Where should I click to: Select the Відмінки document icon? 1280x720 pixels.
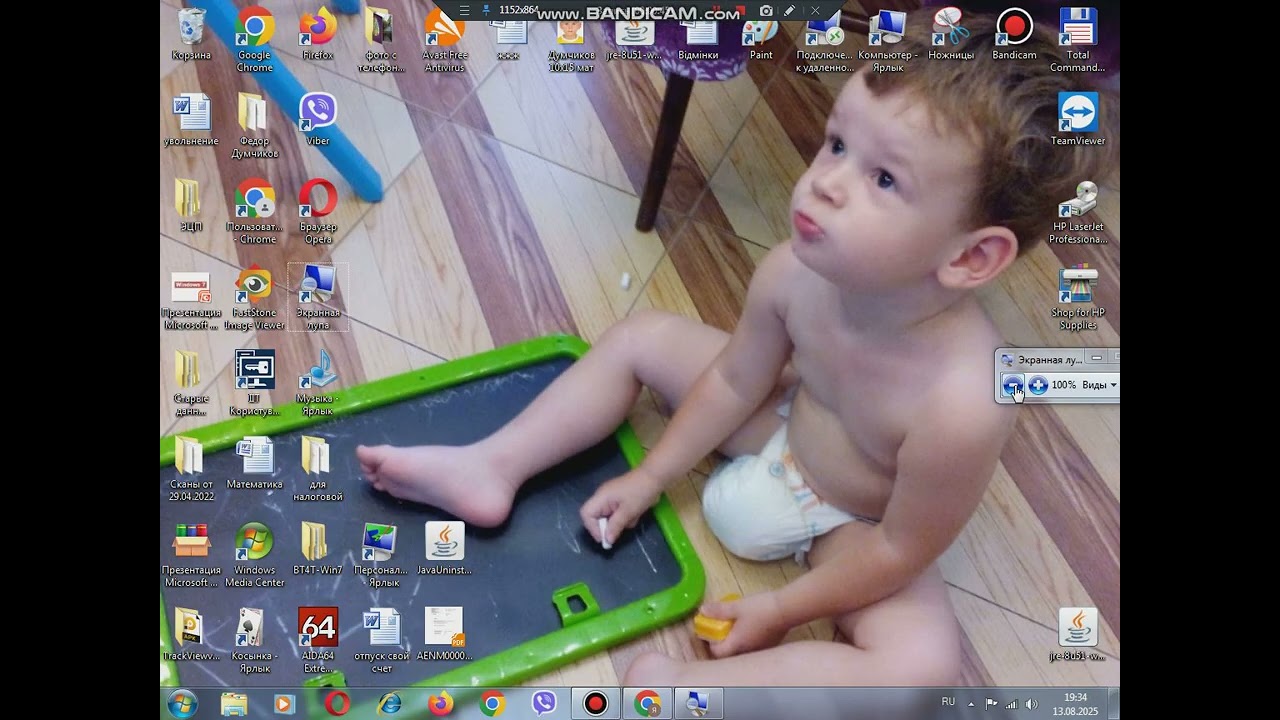click(698, 40)
